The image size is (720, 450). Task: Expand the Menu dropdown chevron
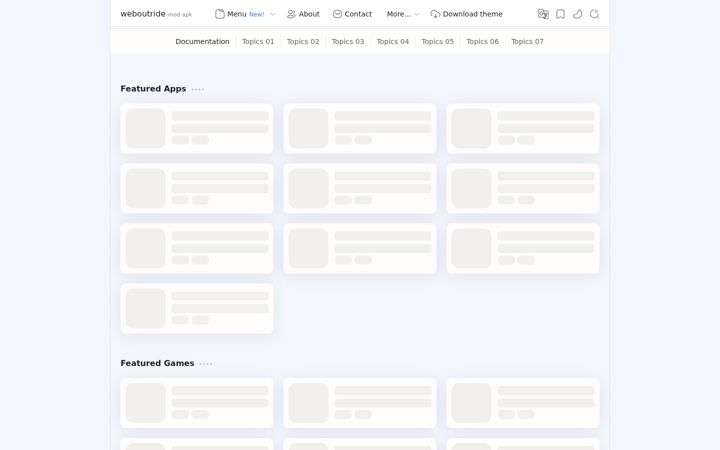(x=273, y=14)
